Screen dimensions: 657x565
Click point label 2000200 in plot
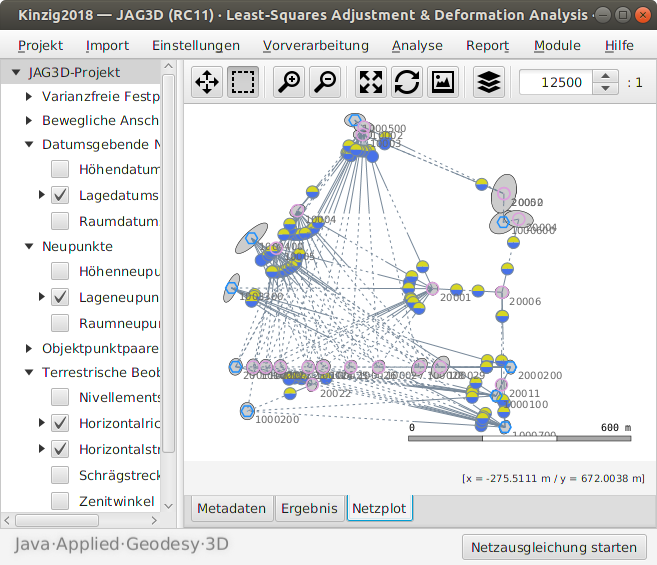coord(540,375)
